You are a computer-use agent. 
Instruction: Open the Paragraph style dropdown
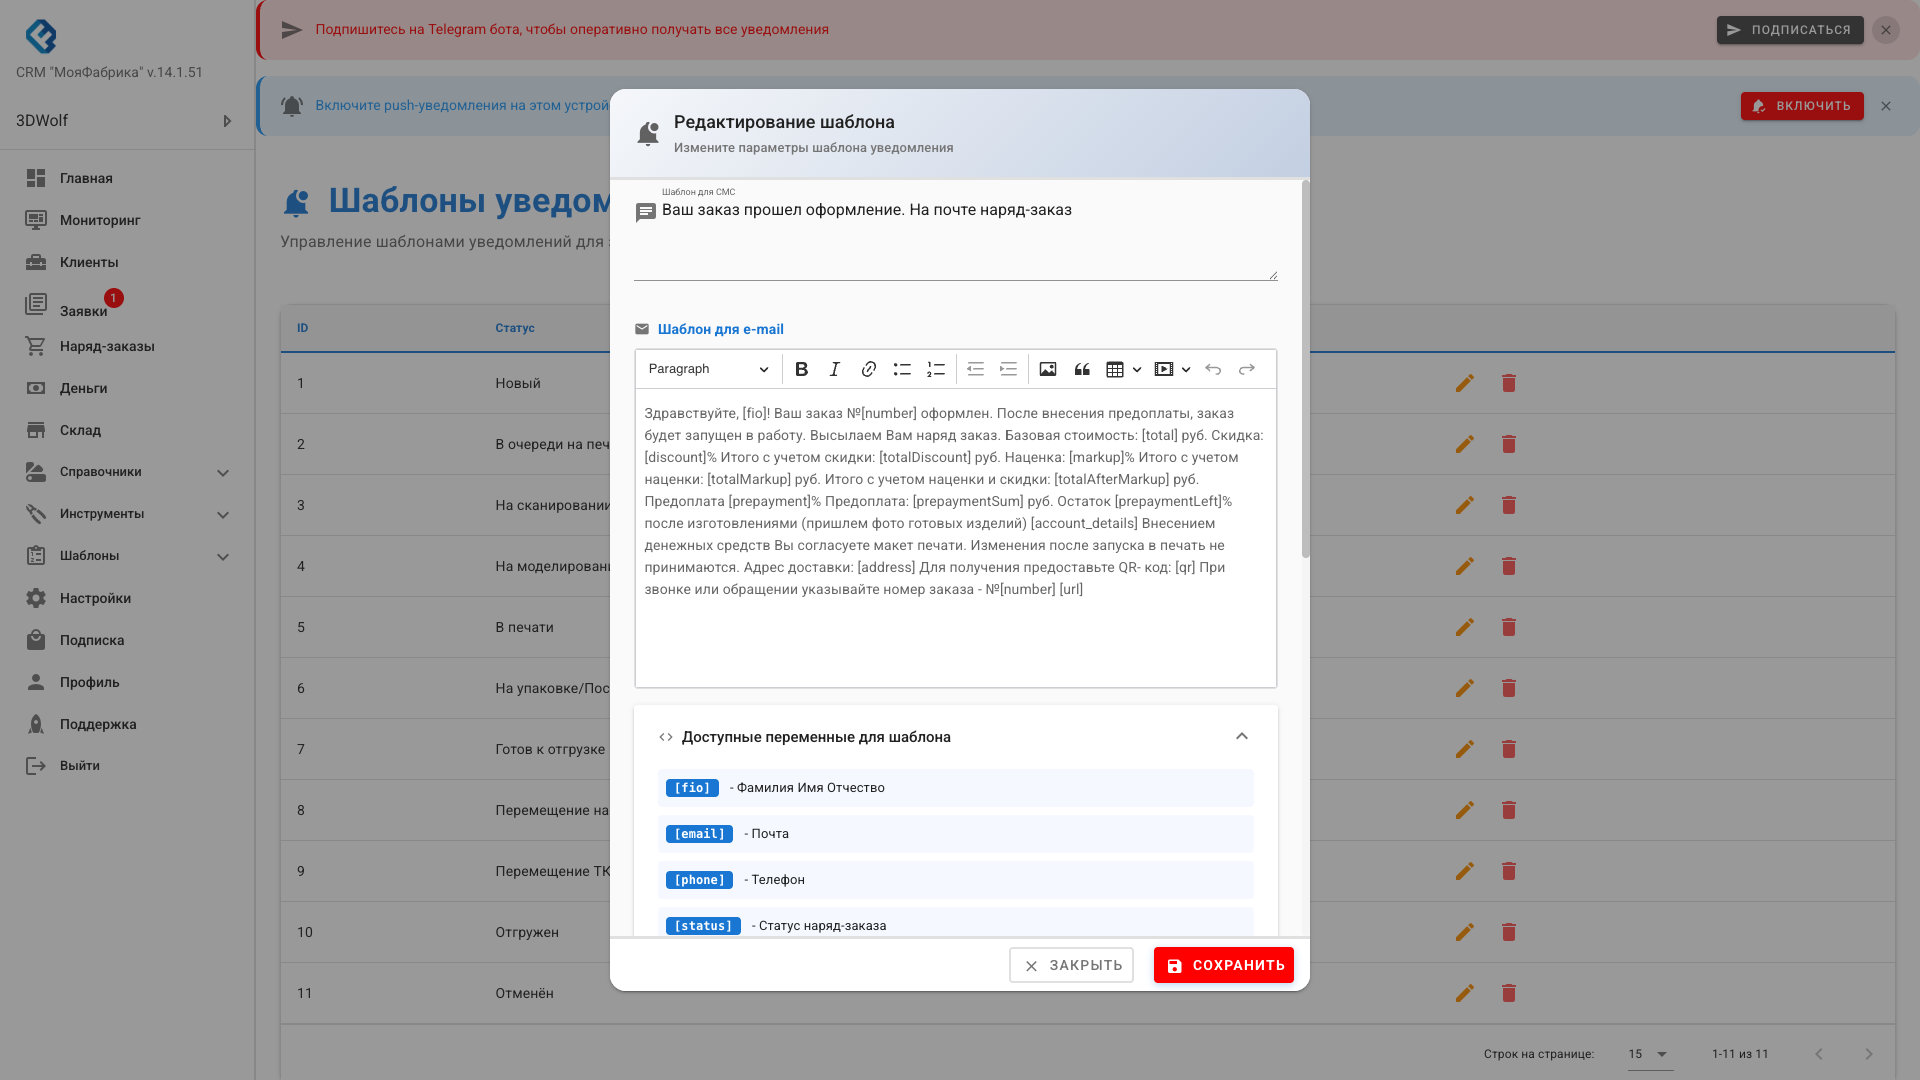pyautogui.click(x=707, y=369)
